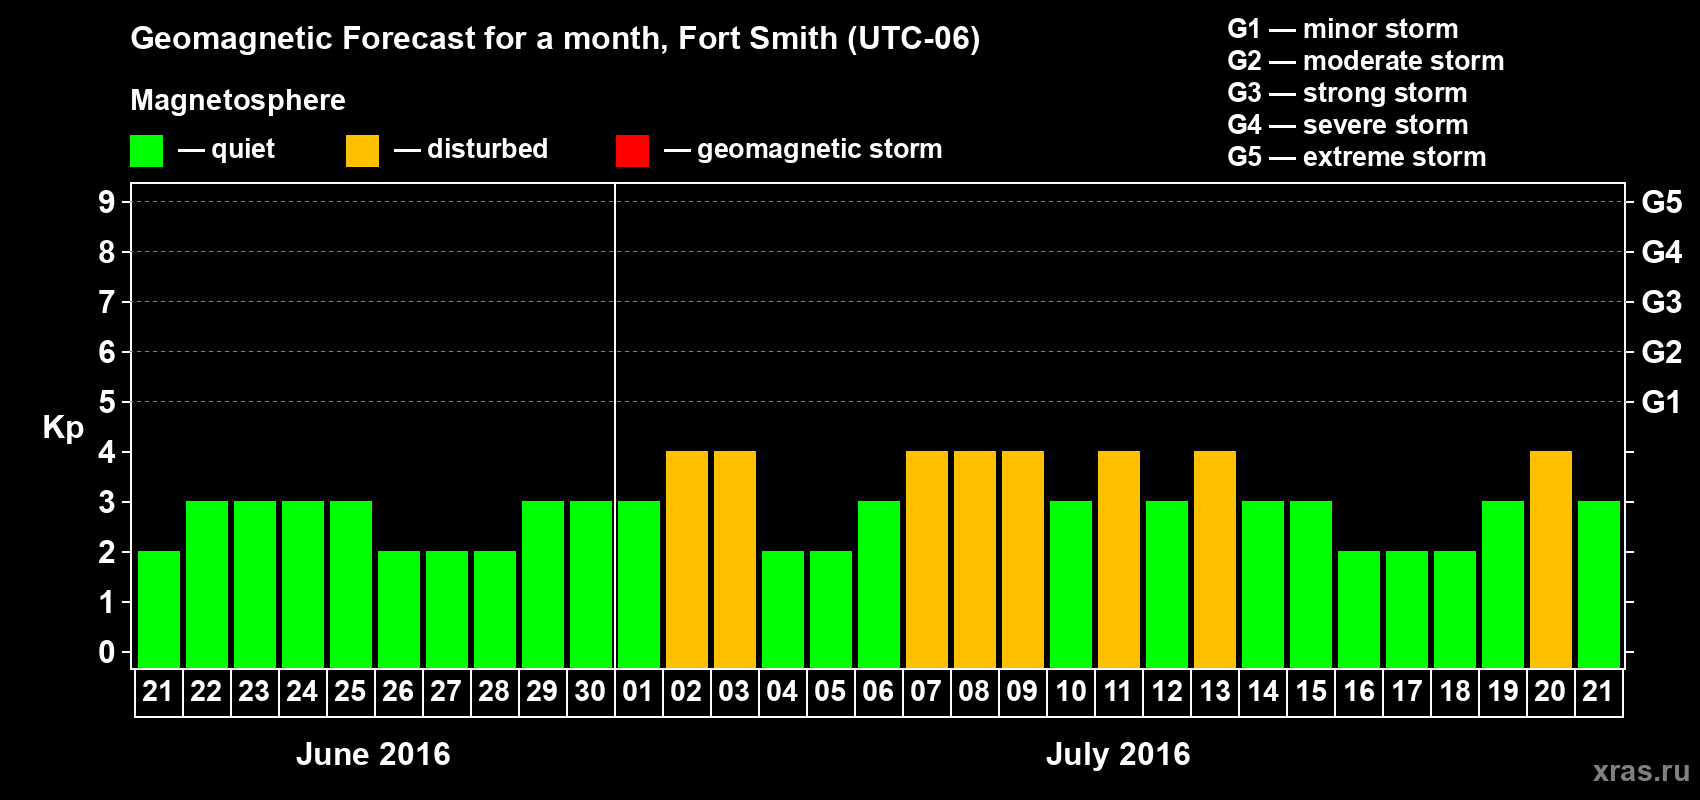Click date label 19 in July
The width and height of the screenshot is (1700, 800).
pyautogui.click(x=1502, y=691)
